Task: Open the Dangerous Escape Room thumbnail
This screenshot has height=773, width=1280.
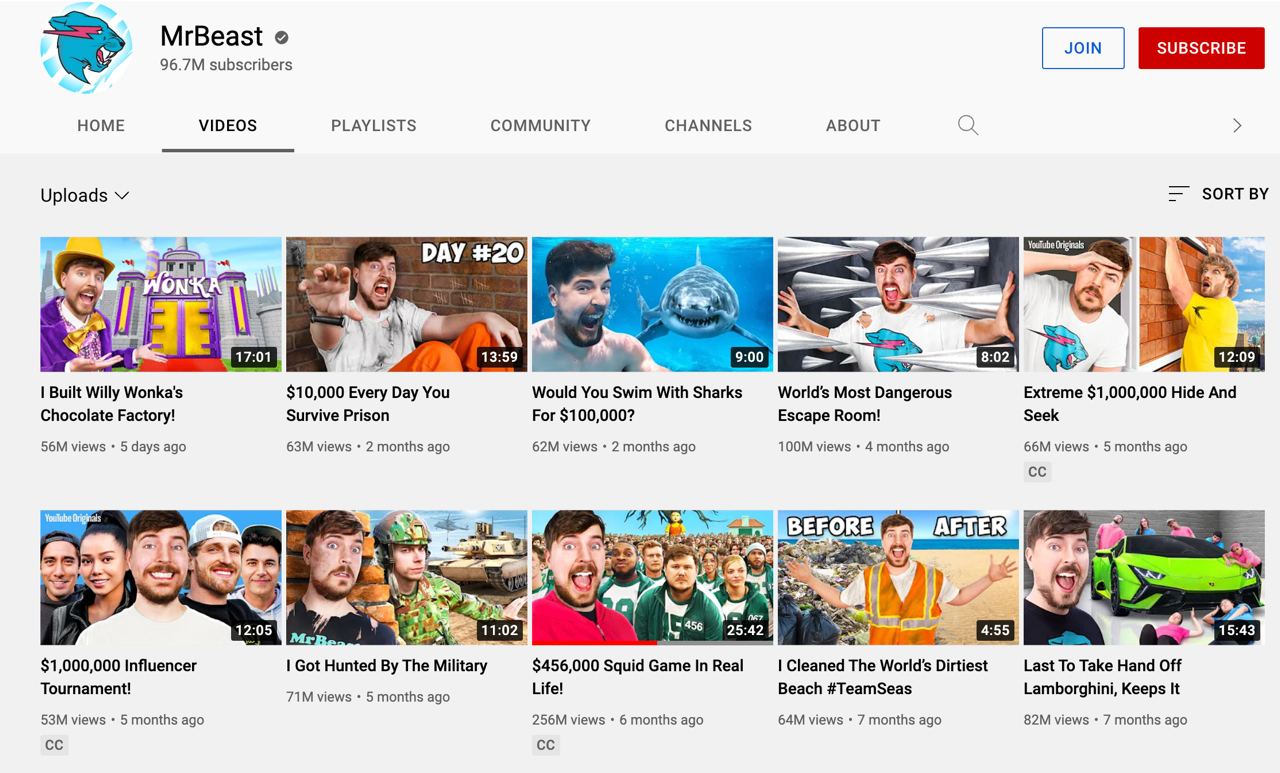Action: 899,304
